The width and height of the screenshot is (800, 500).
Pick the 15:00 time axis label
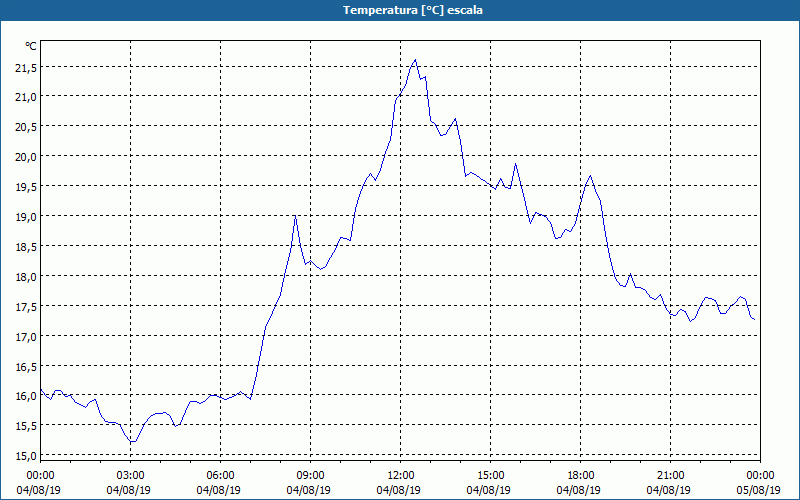(x=490, y=476)
